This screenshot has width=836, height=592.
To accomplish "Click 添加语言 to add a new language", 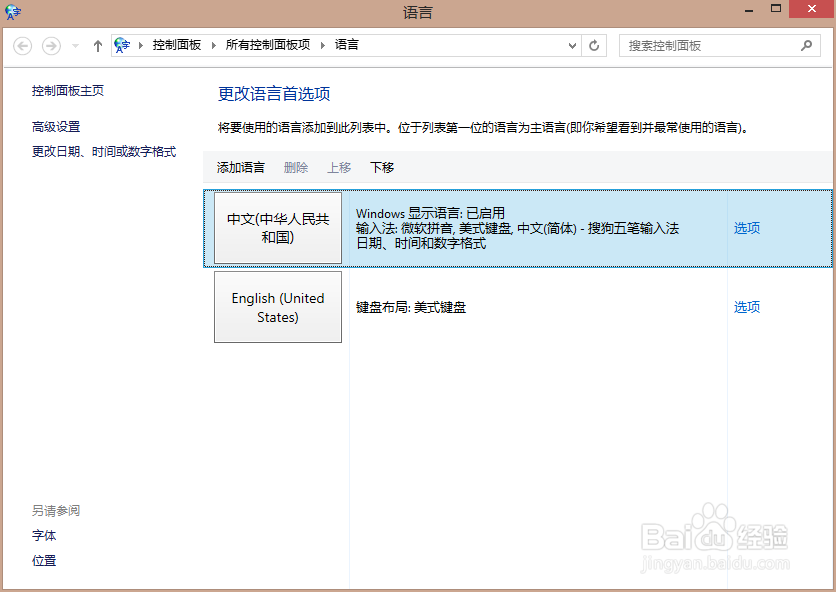I will pyautogui.click(x=239, y=167).
